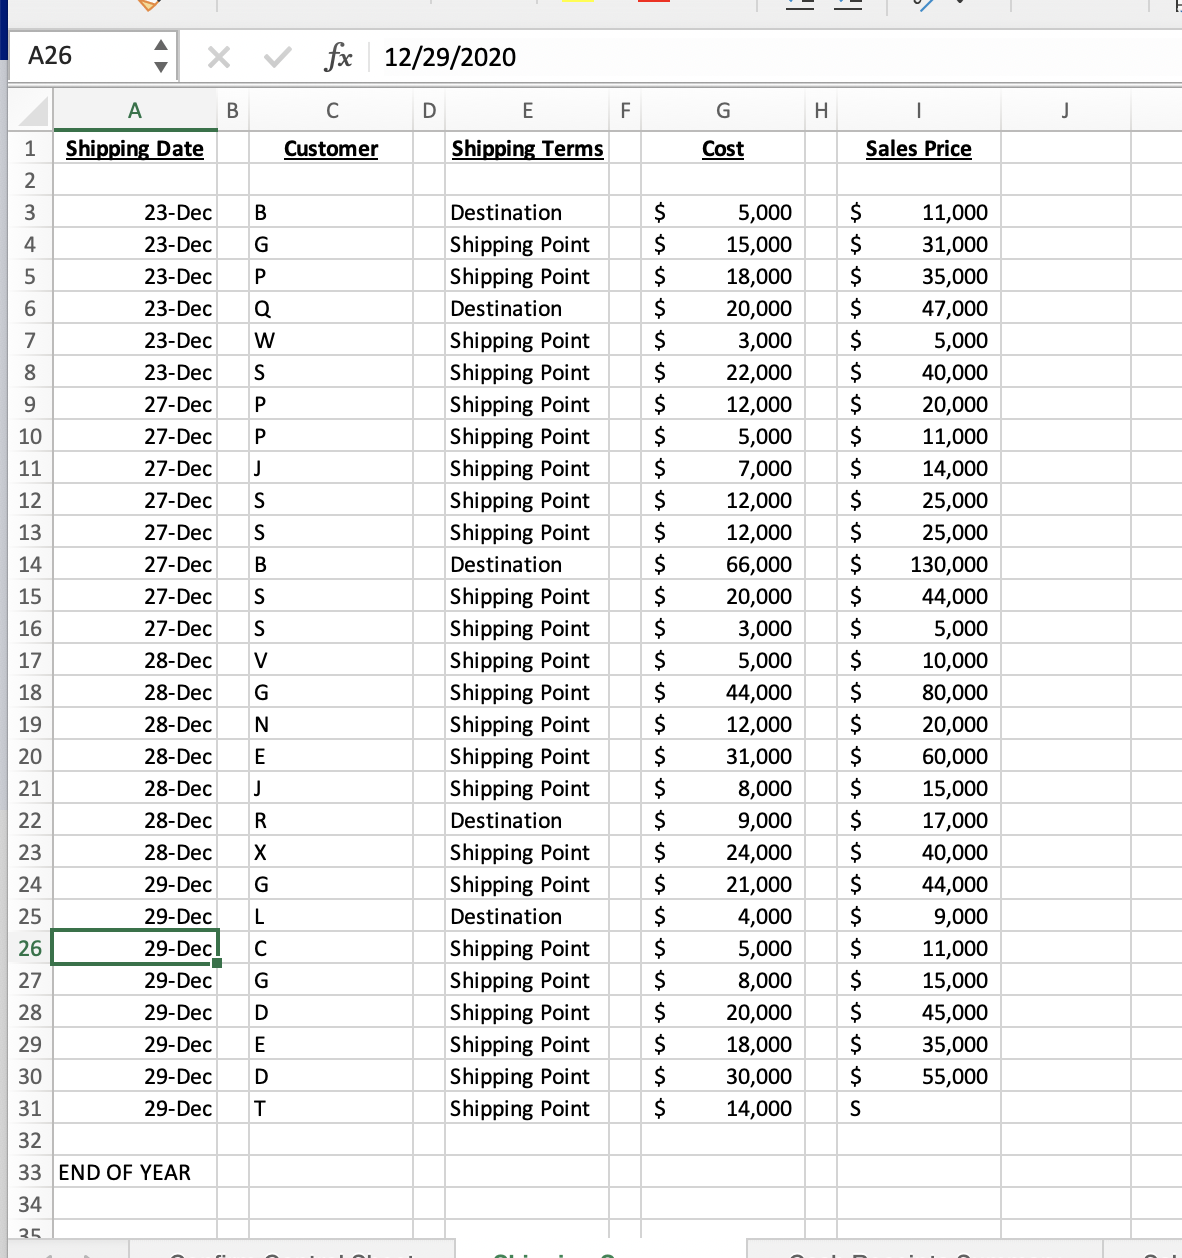
Task: Select column G header
Action: pos(723,111)
